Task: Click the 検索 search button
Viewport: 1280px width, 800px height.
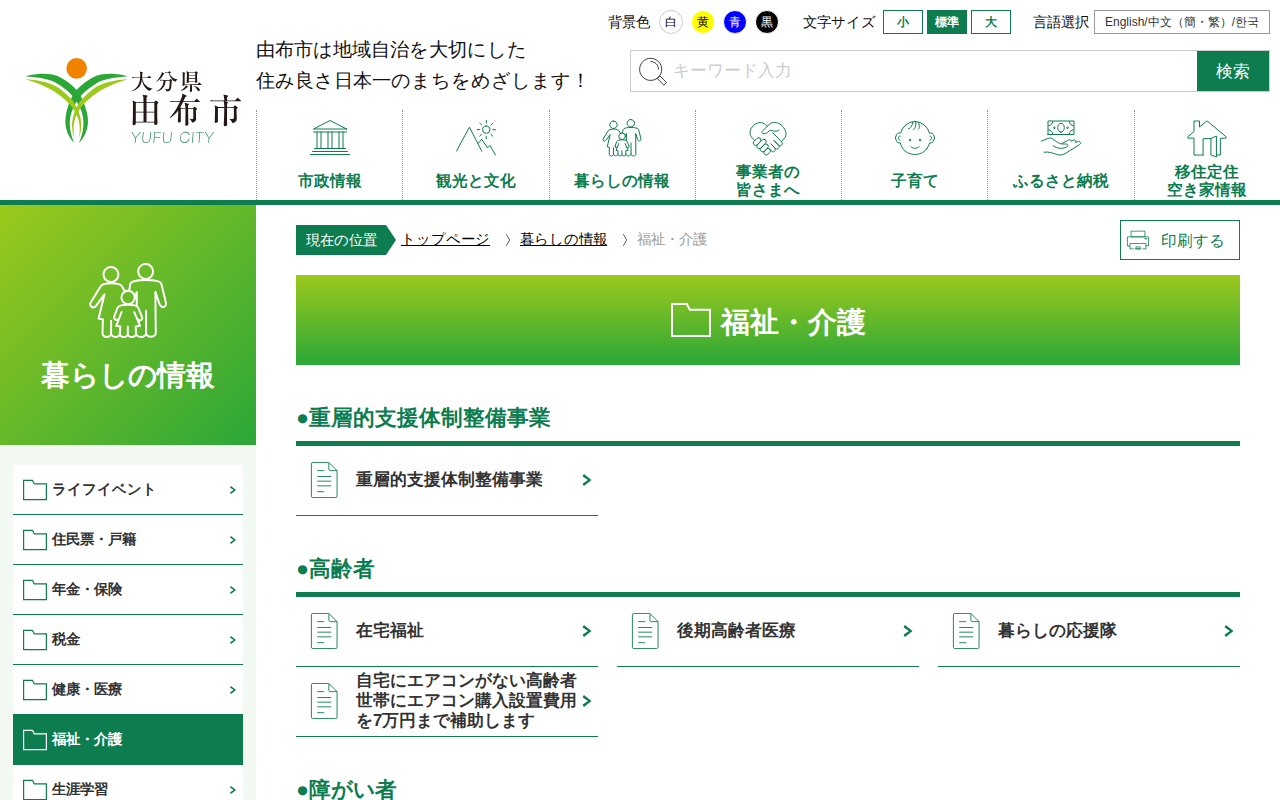Action: coord(1232,71)
